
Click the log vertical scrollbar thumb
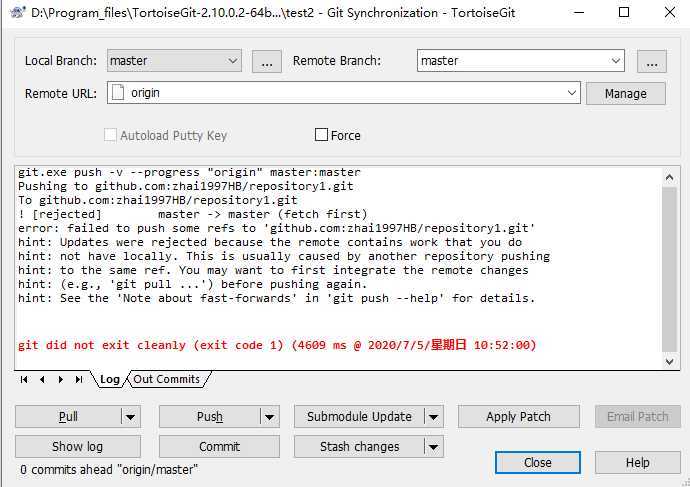(x=669, y=269)
